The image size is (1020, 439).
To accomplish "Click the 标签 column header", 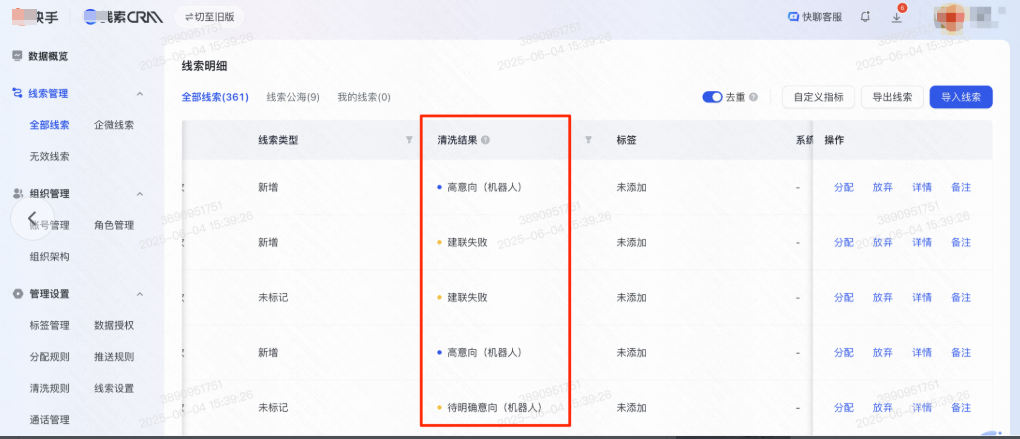I will (x=626, y=140).
